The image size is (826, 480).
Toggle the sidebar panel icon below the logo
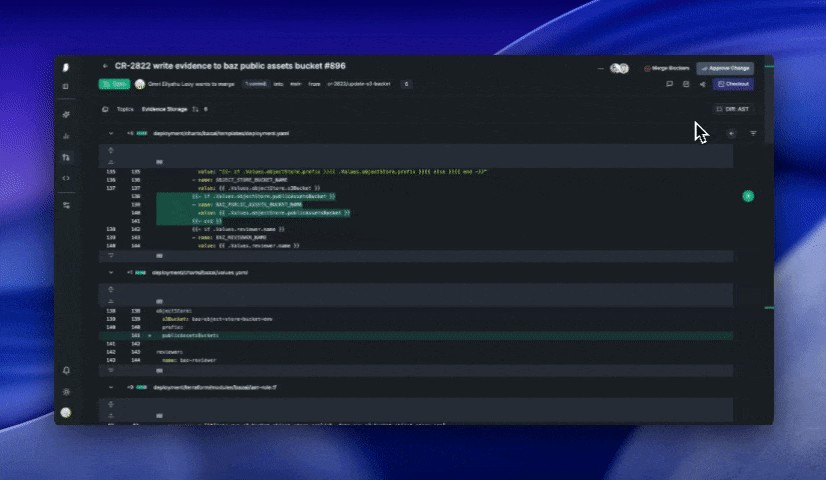pyautogui.click(x=66, y=87)
